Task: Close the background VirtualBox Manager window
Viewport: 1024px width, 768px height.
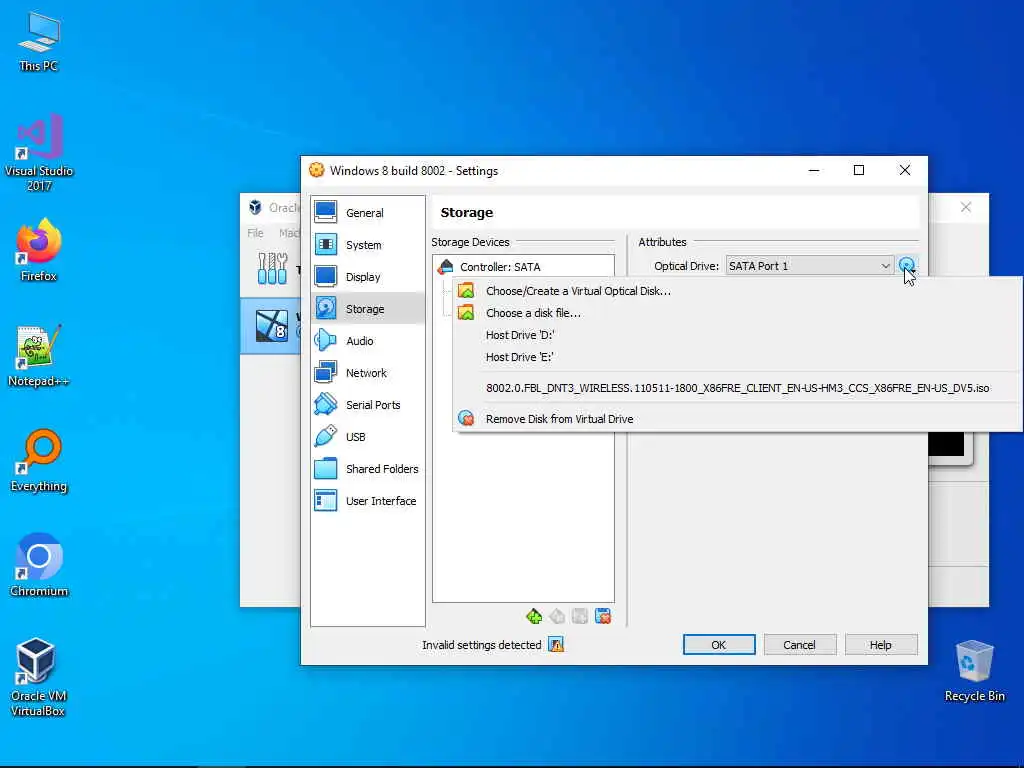Action: pyautogui.click(x=966, y=208)
